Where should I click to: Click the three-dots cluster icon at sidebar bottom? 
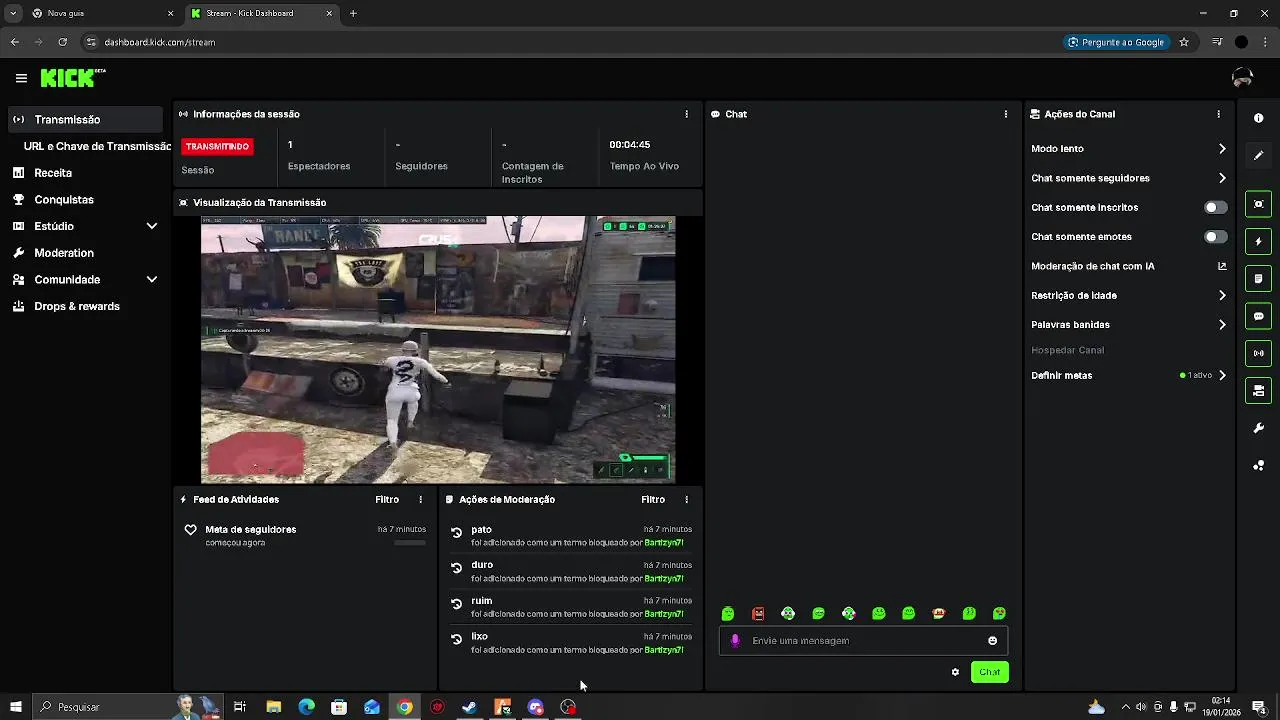pyautogui.click(x=1258, y=465)
